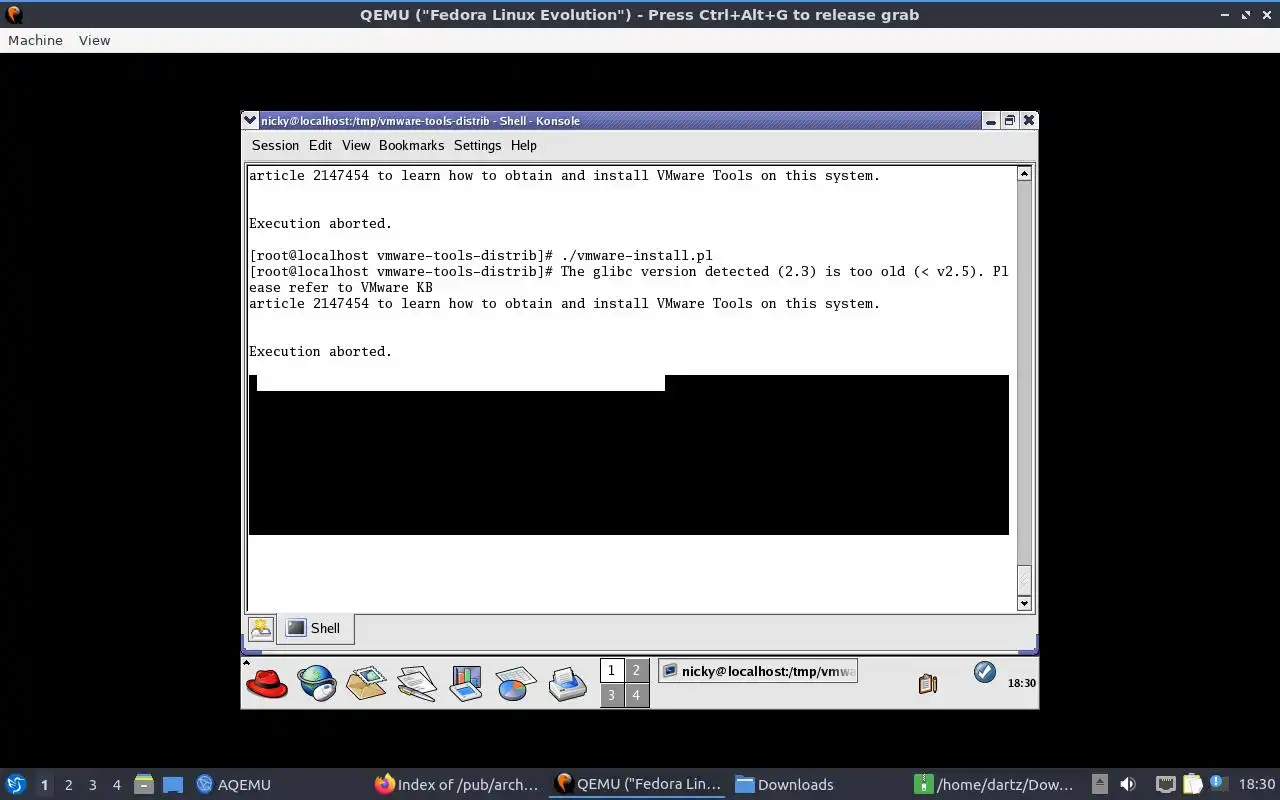Click './vmware-install.pl' command text

point(636,255)
